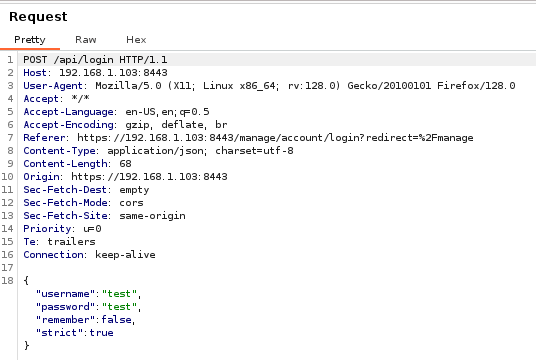Click the keep-alive value
Viewport: 536px width, 360px height.
(x=125, y=255)
